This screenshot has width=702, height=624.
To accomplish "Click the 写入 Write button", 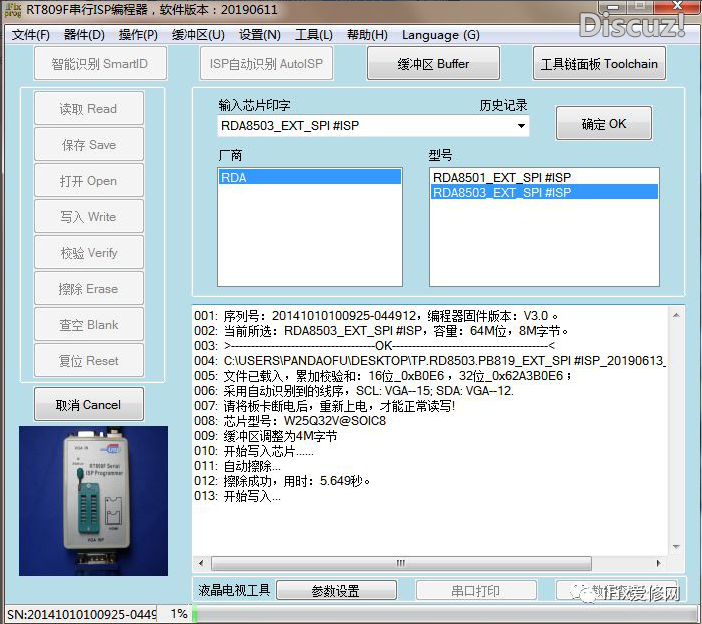I will pyautogui.click(x=89, y=217).
